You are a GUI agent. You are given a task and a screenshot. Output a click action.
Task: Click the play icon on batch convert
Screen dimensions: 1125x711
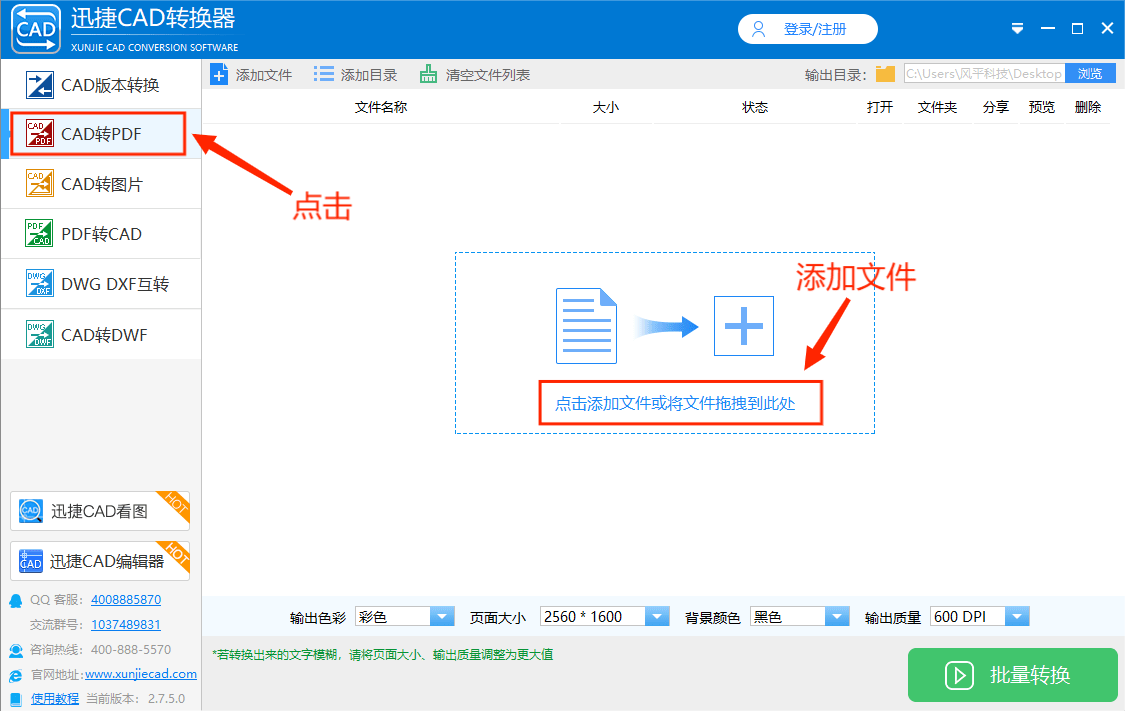959,675
